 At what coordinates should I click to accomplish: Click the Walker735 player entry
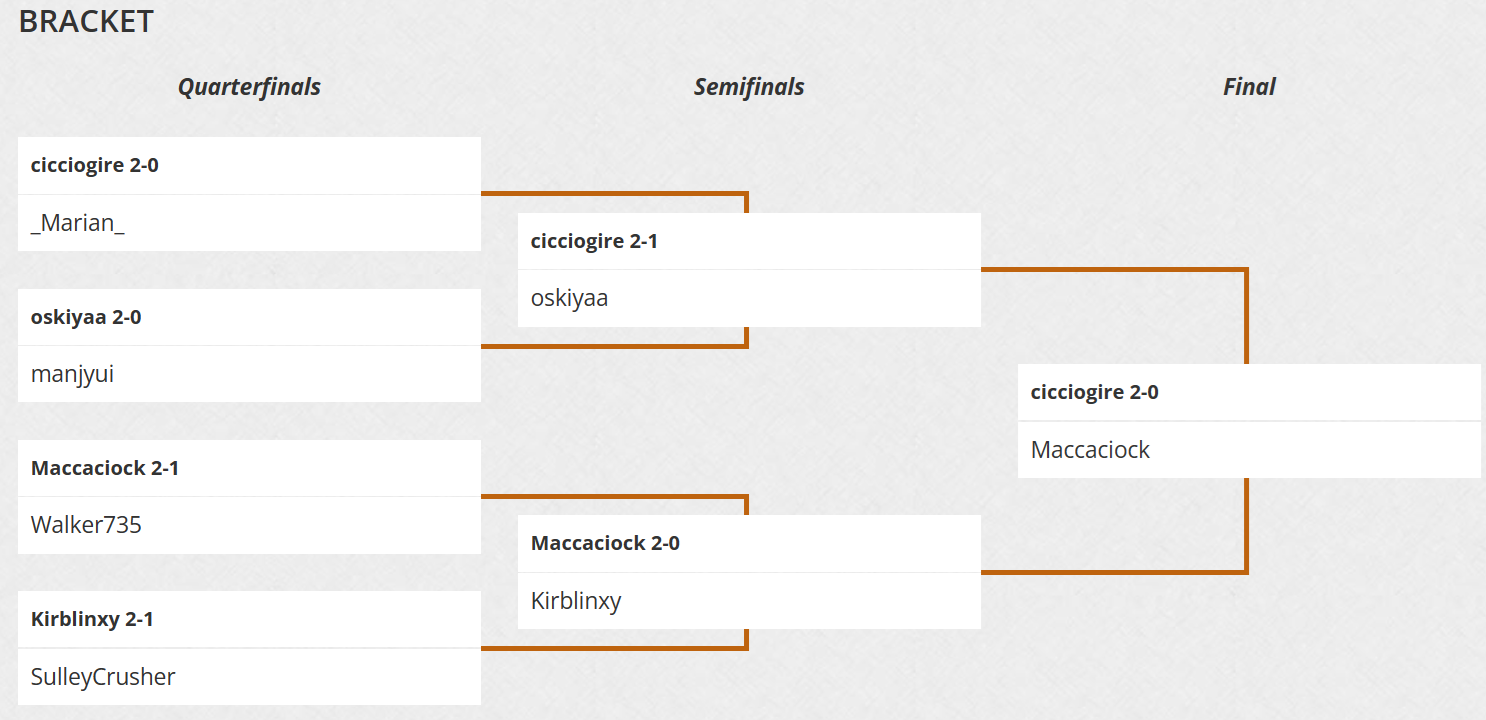tap(86, 525)
